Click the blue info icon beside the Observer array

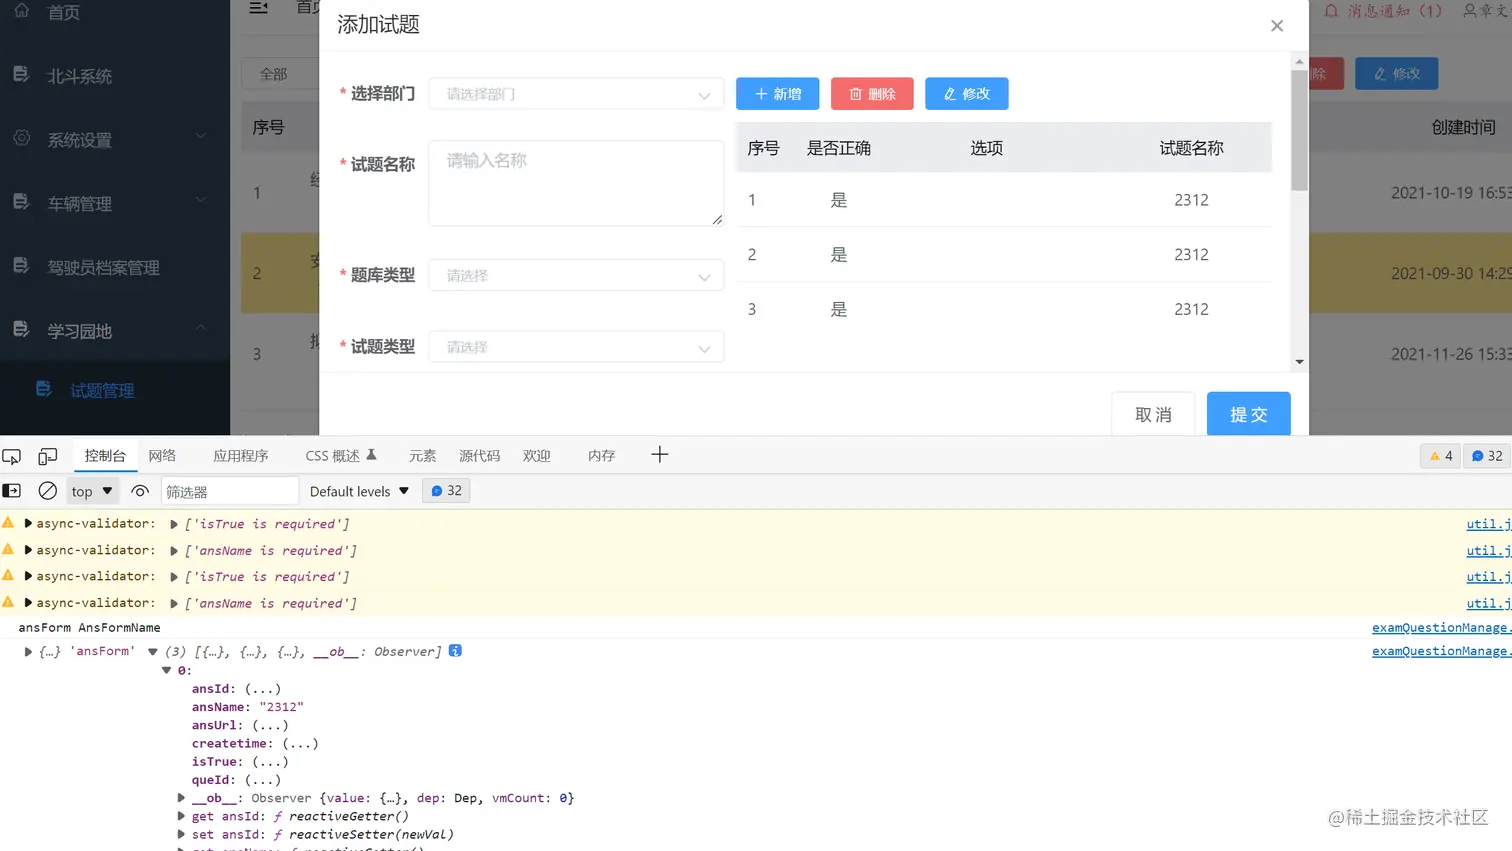click(455, 651)
